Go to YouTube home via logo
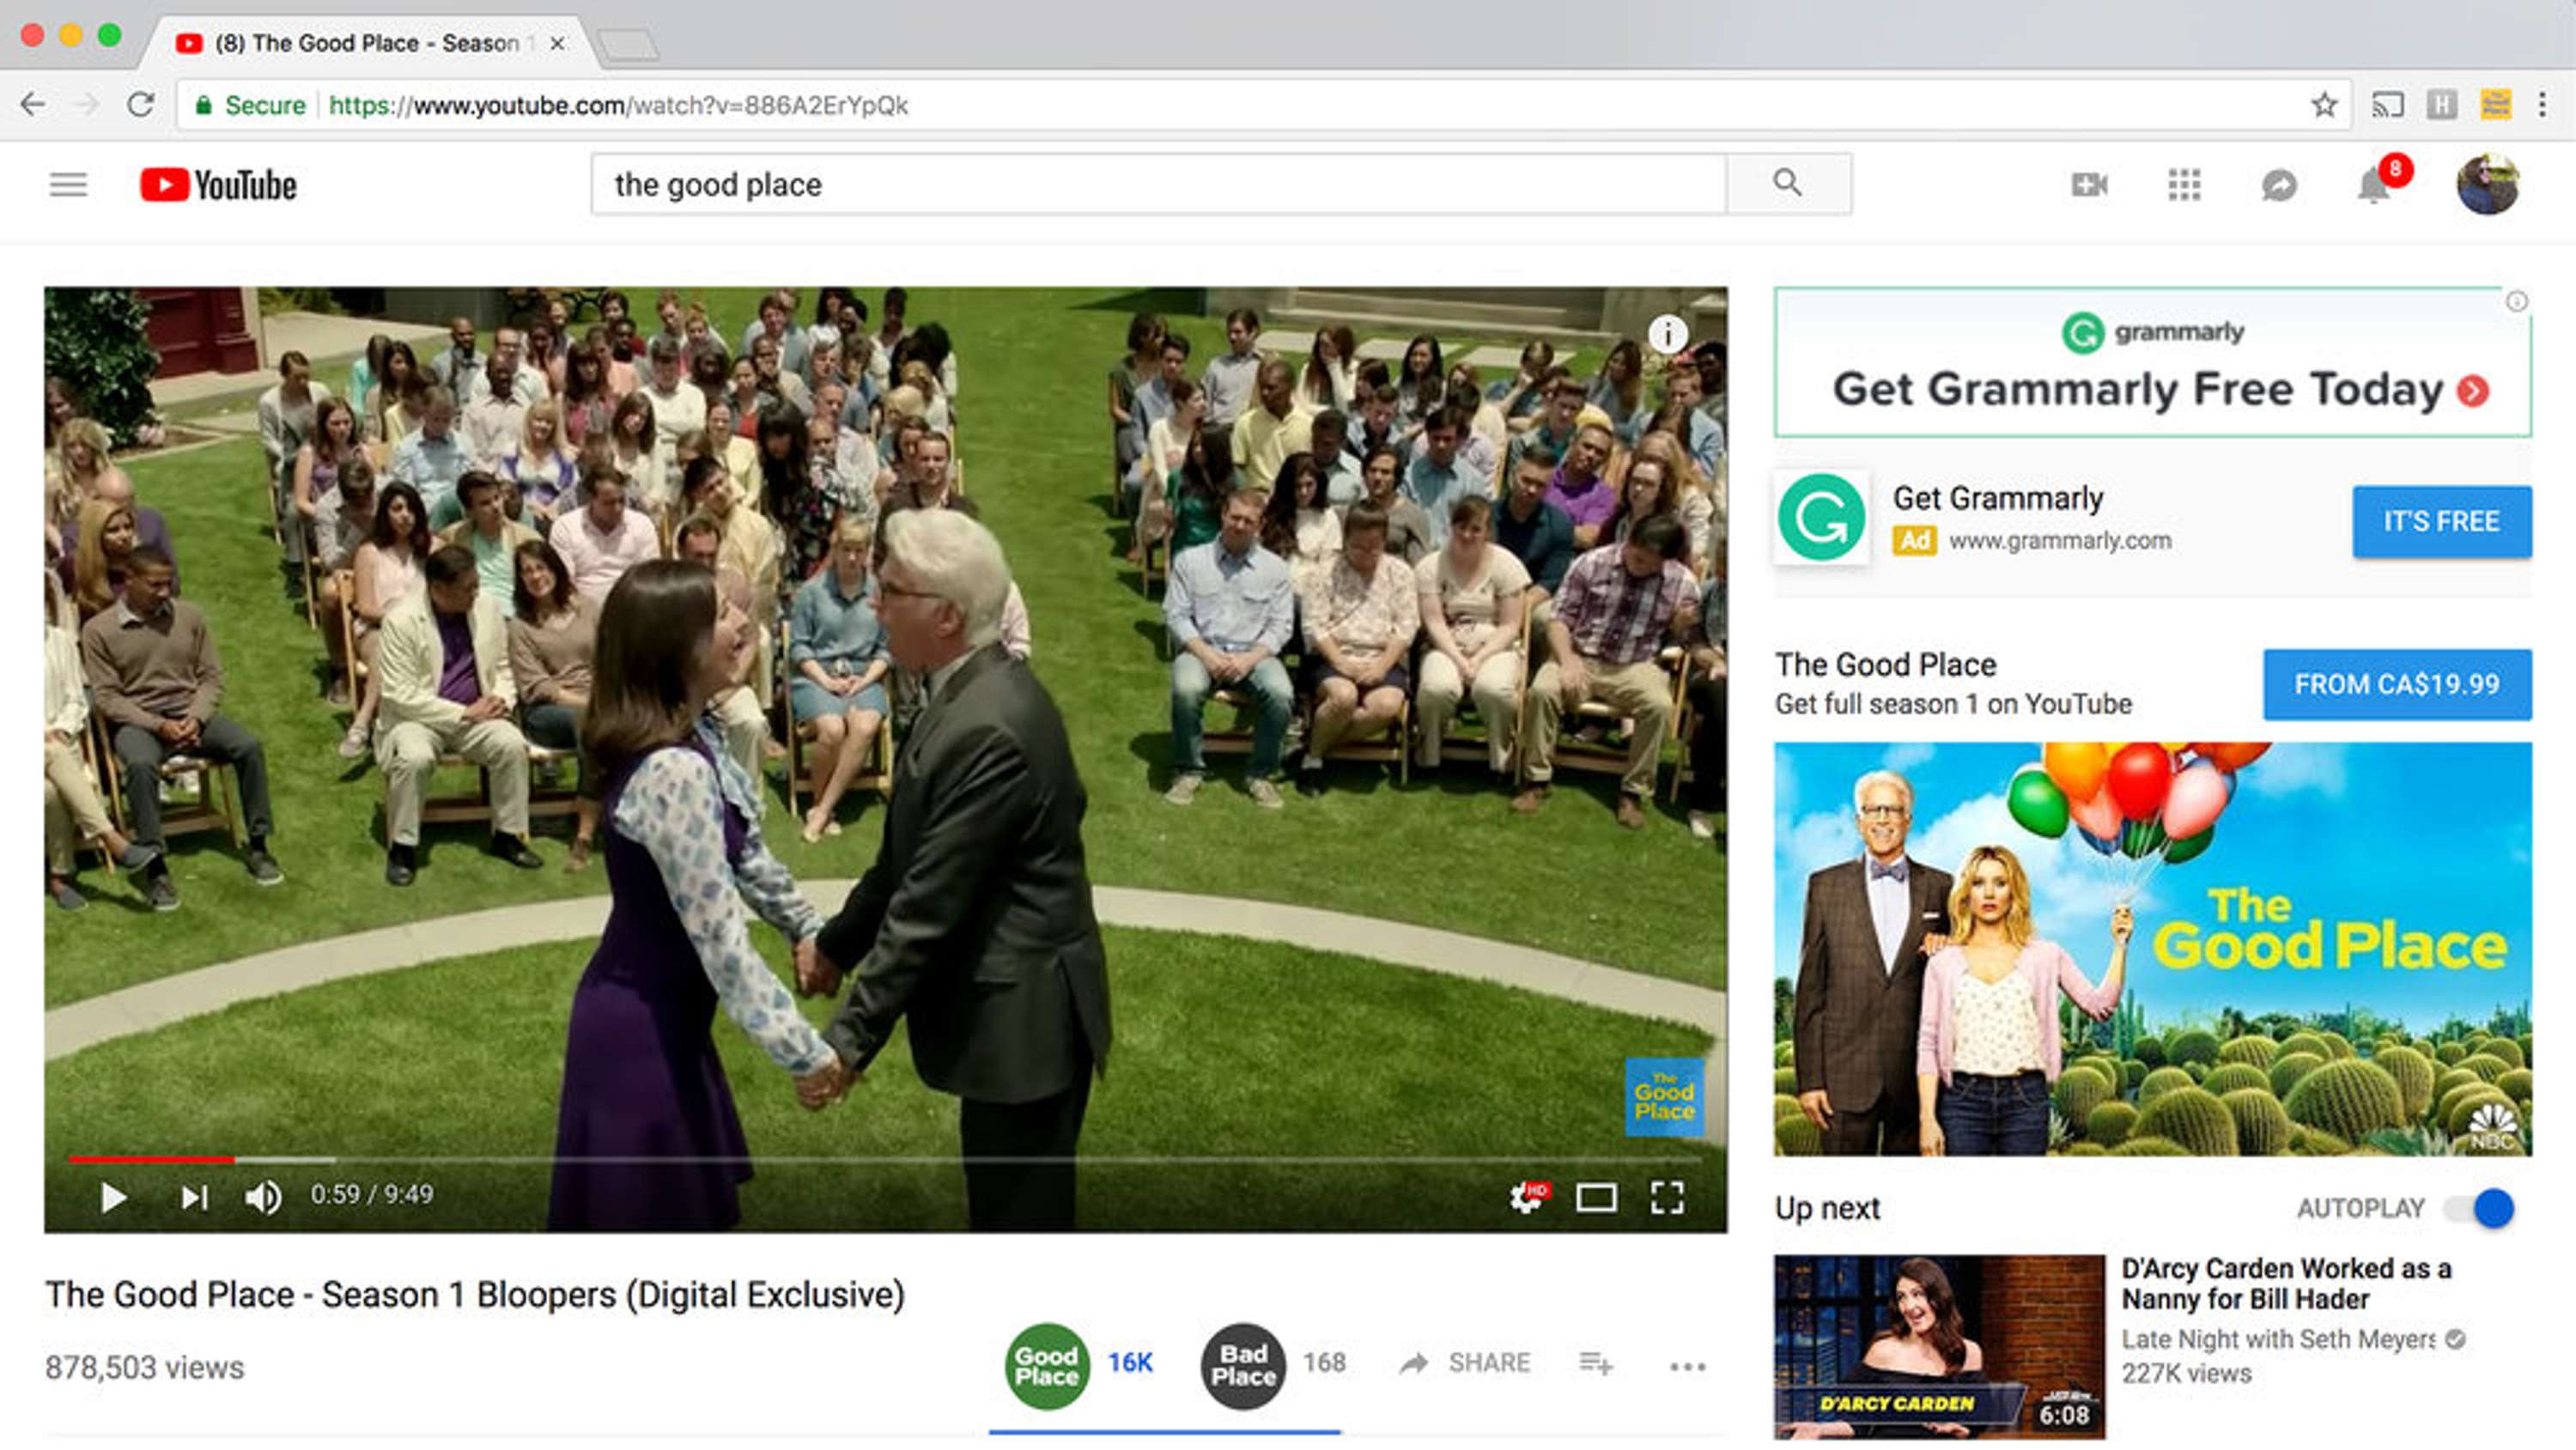The image size is (2576, 1450). 218,185
